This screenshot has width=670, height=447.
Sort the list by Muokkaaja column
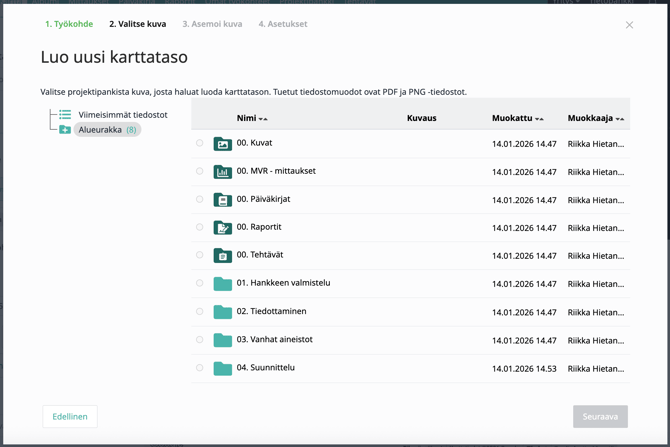point(595,118)
